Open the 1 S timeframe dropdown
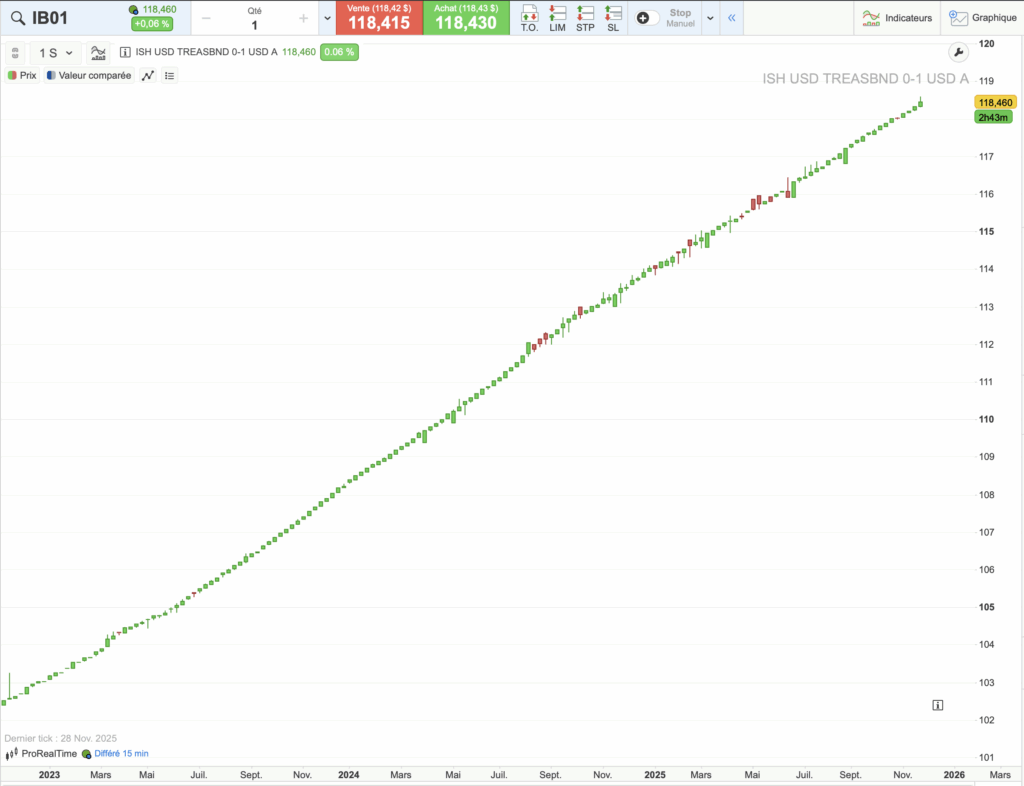The height and width of the screenshot is (786, 1024). coord(54,53)
